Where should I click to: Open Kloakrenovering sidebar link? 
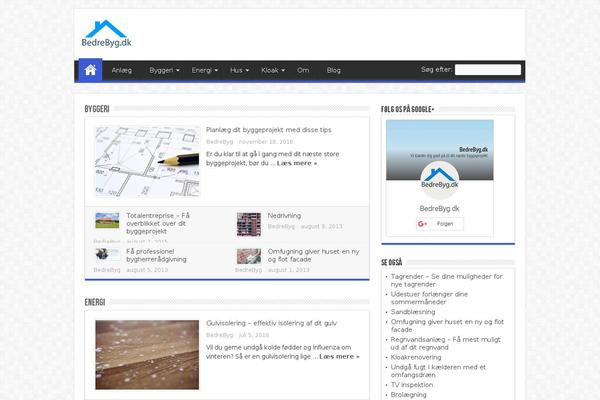(416, 357)
